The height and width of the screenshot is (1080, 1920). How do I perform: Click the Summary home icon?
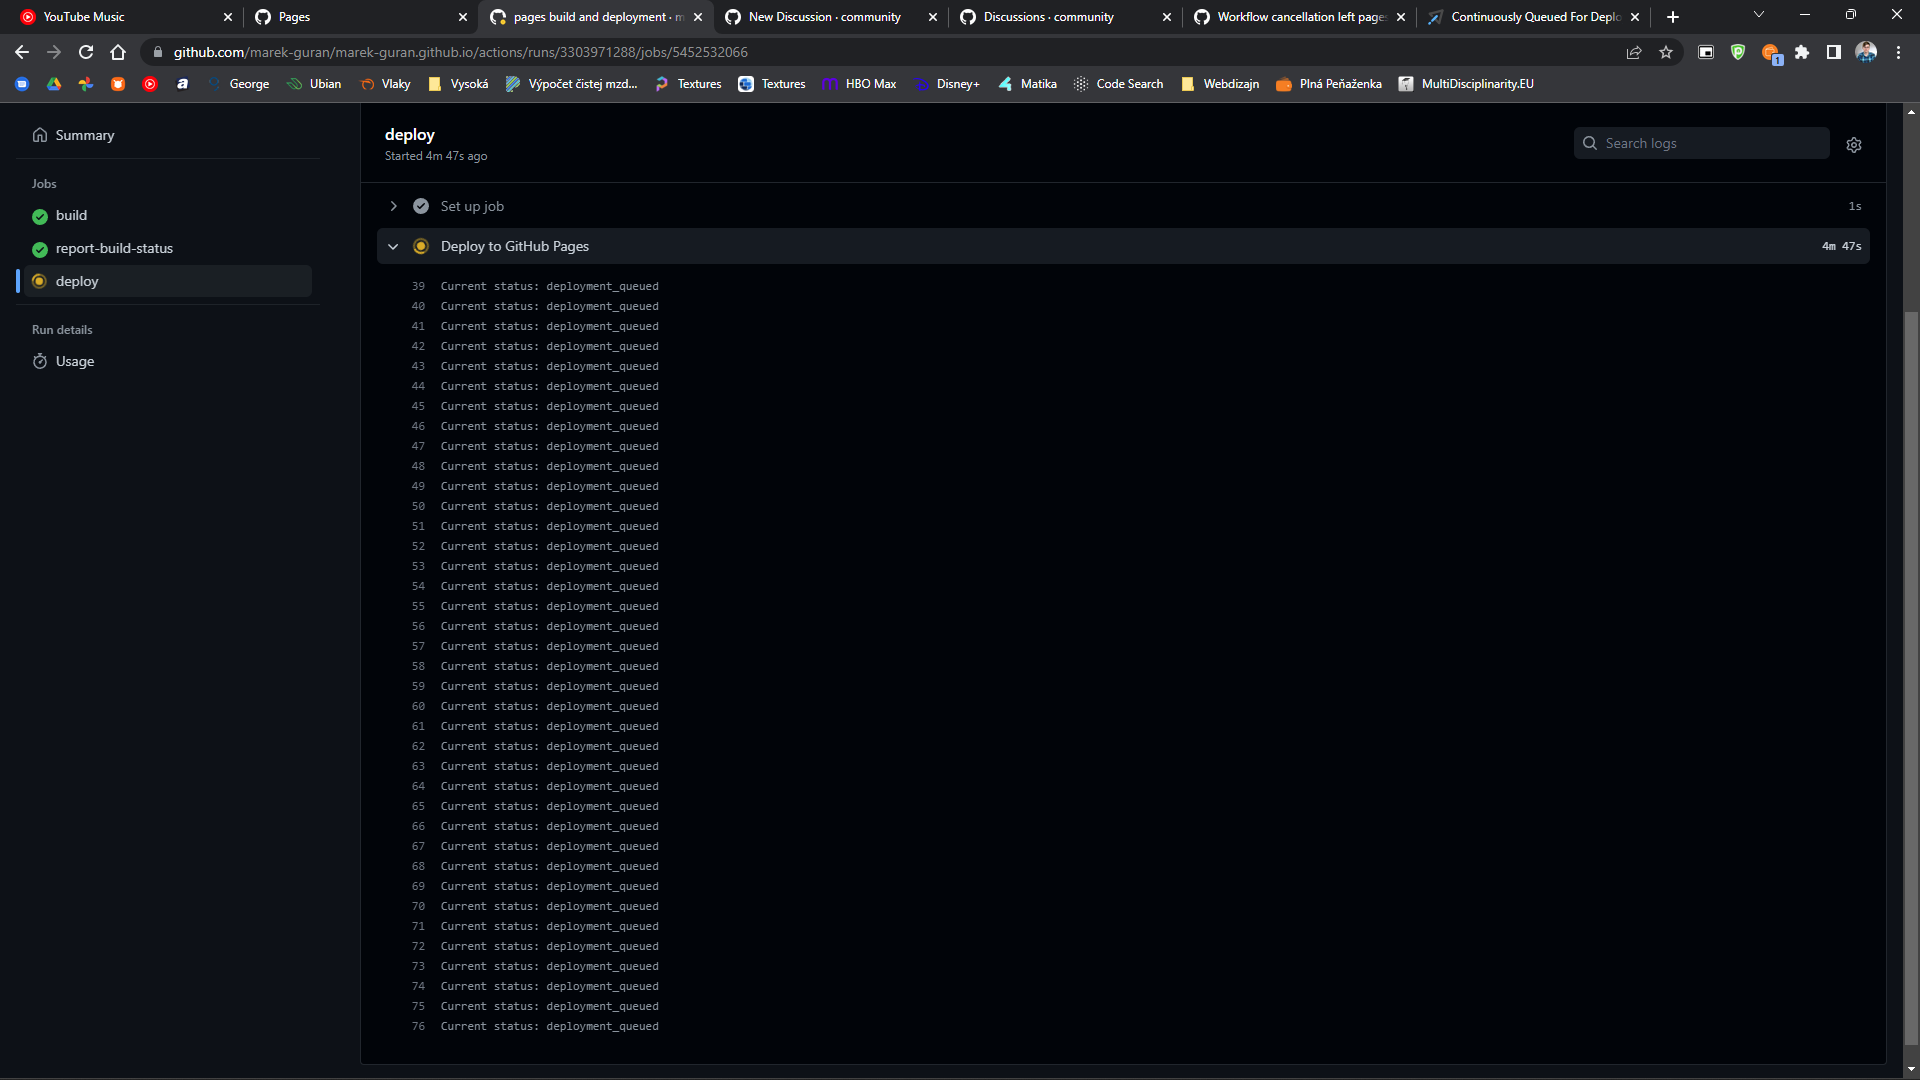[40, 135]
